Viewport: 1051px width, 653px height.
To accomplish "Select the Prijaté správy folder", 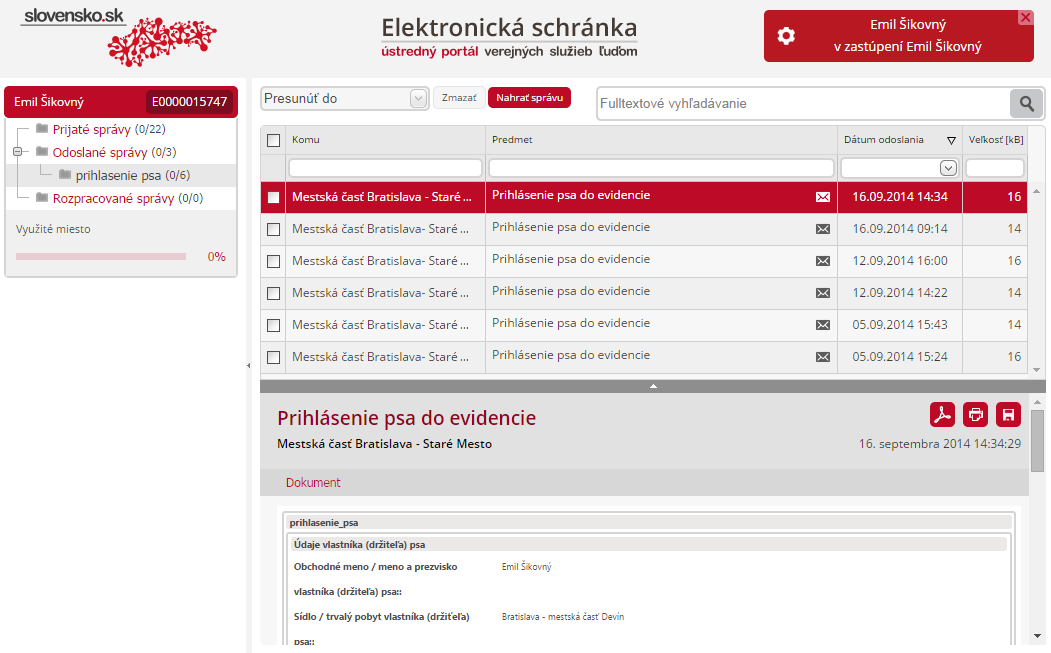I will 91,129.
